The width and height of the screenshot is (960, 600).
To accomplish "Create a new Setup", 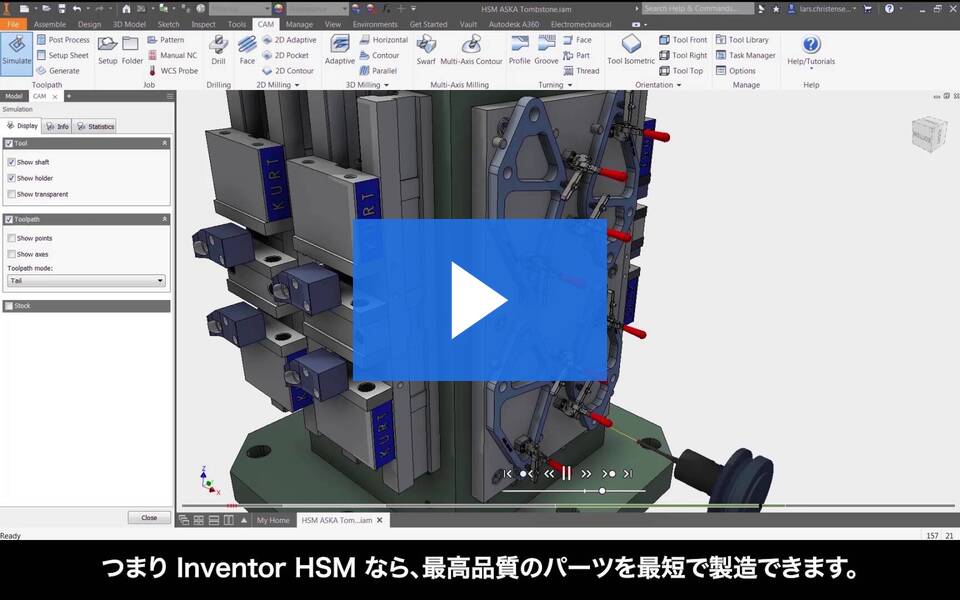I will click(108, 50).
